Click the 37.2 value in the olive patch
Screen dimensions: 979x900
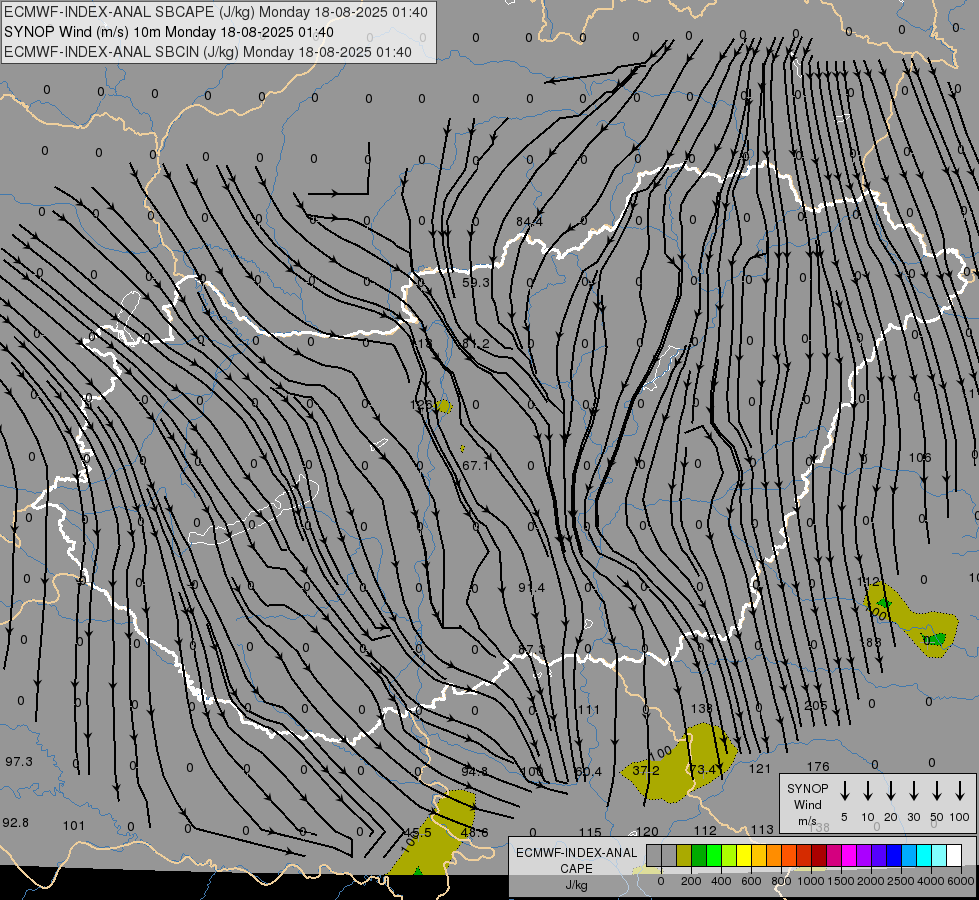[x=646, y=771]
